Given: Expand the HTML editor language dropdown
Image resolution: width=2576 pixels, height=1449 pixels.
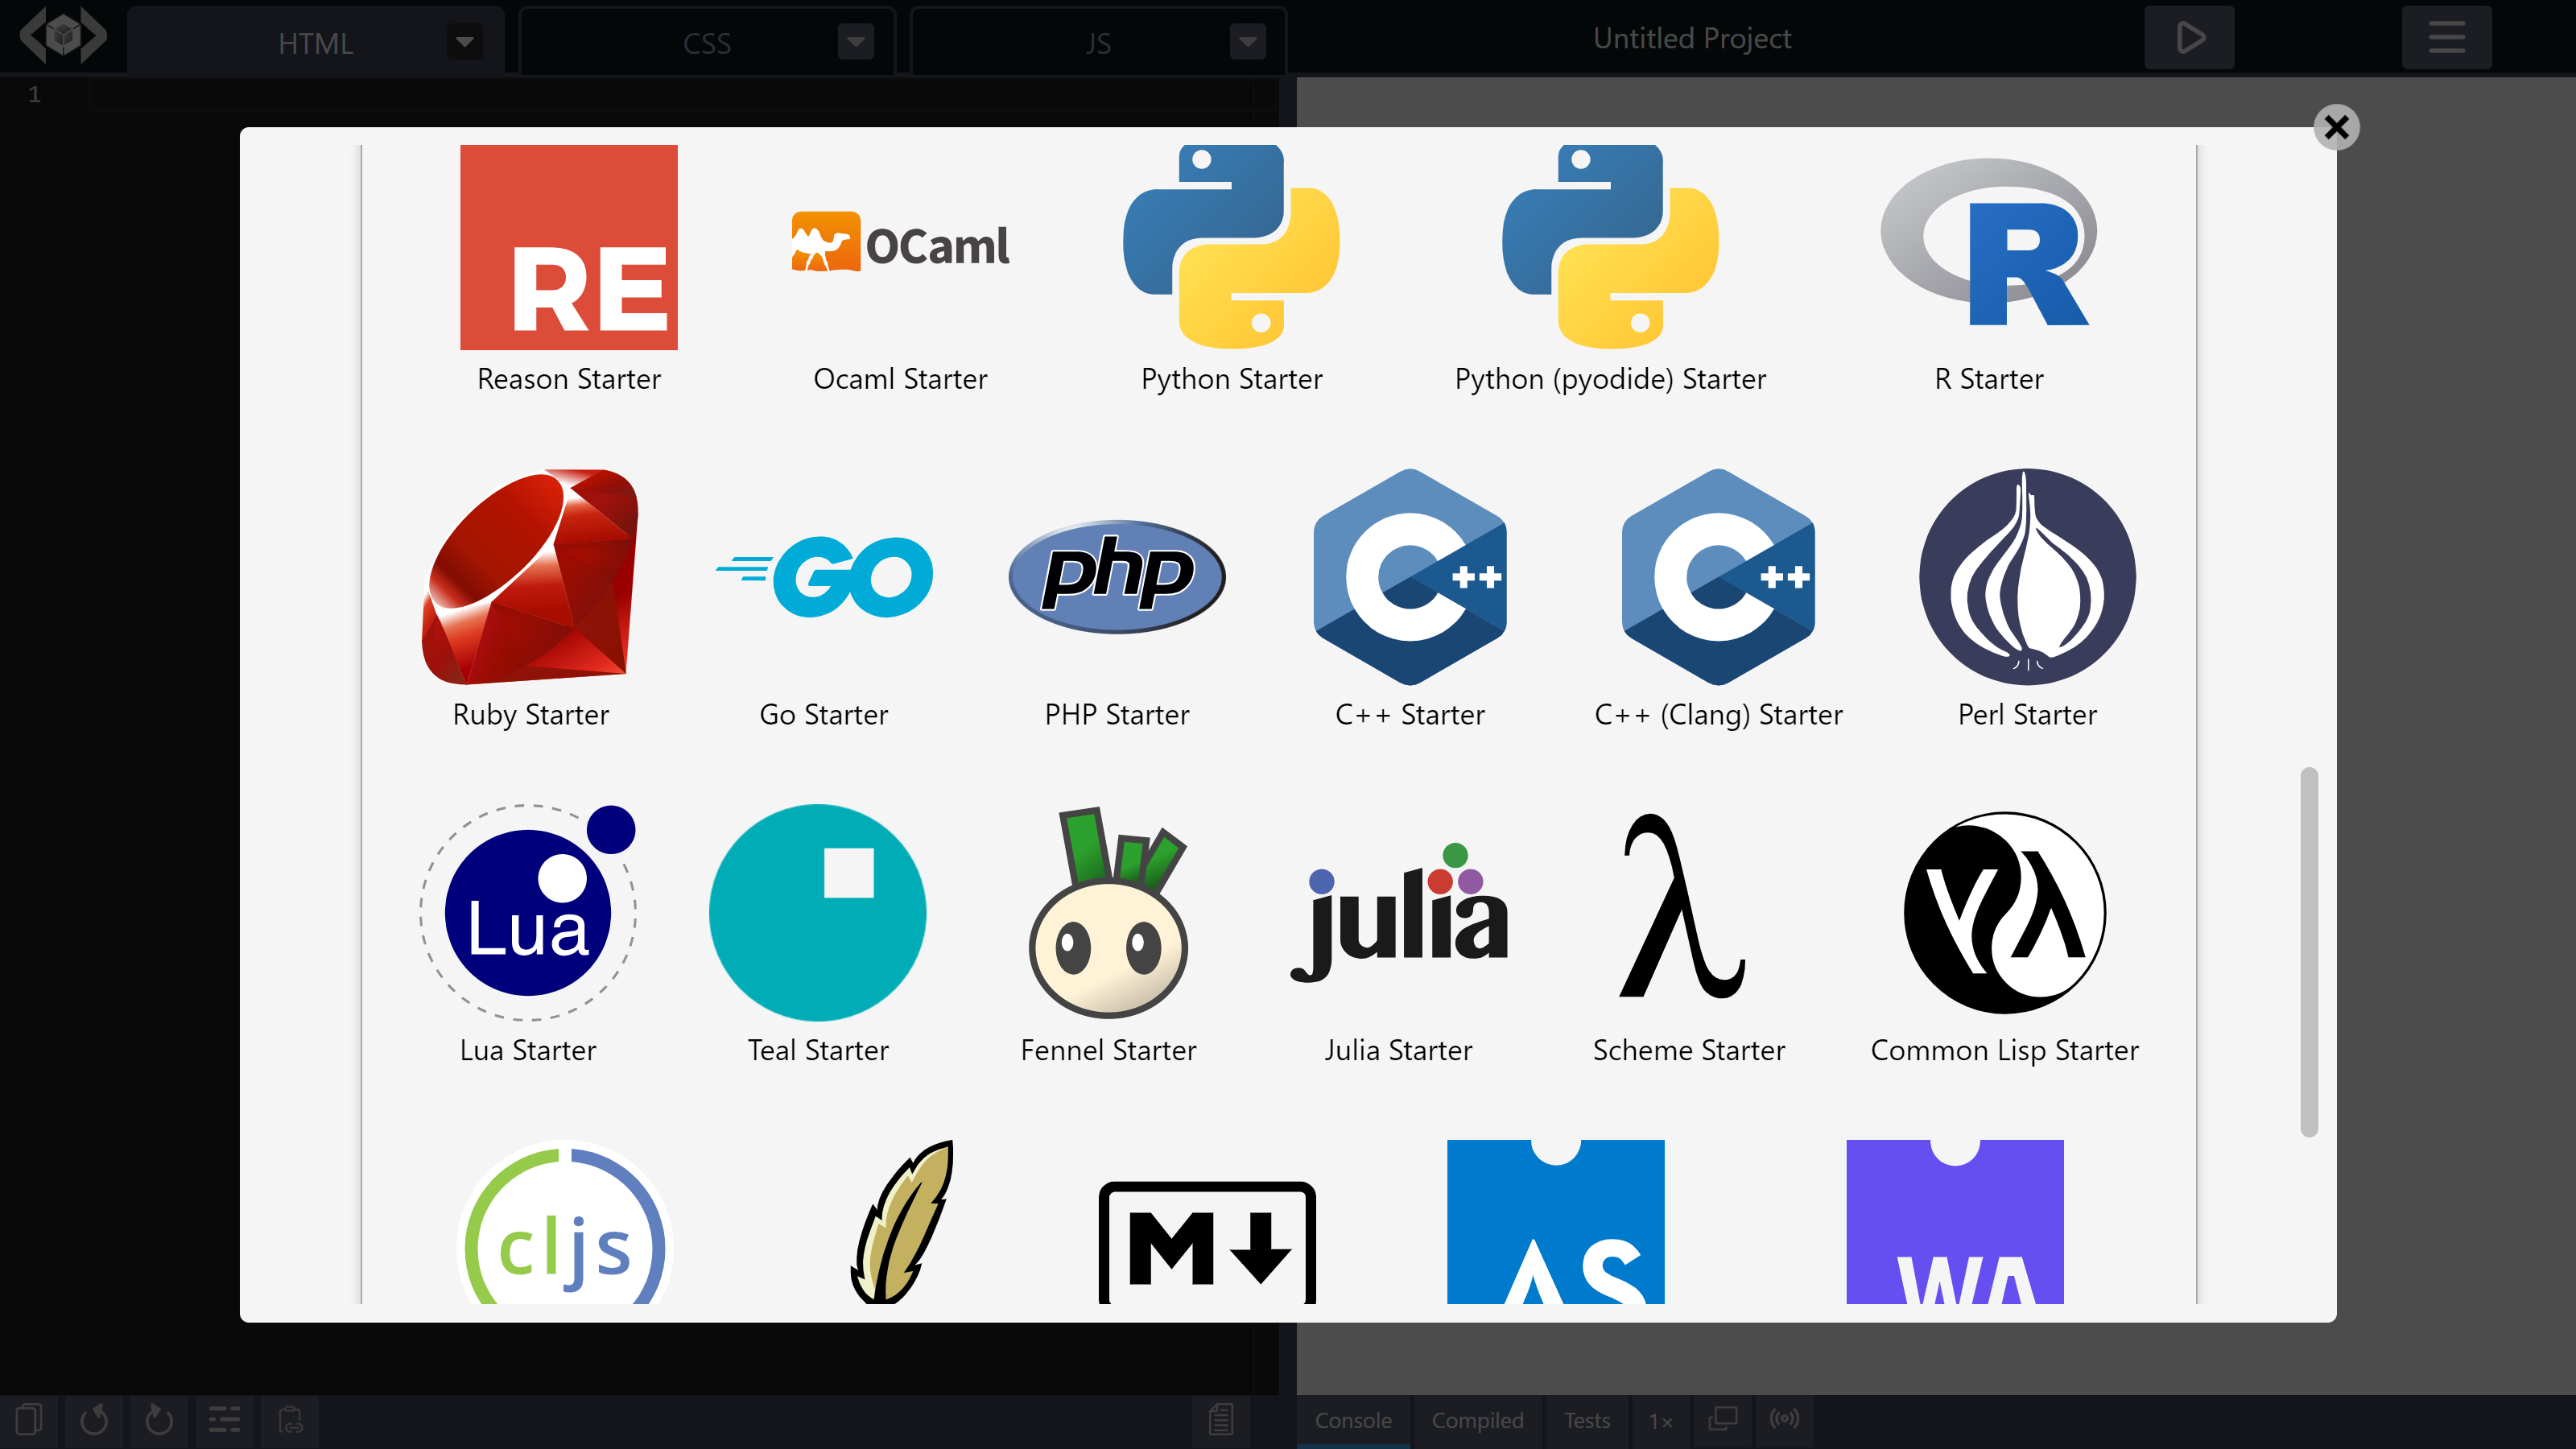Looking at the screenshot, I should coord(464,42).
